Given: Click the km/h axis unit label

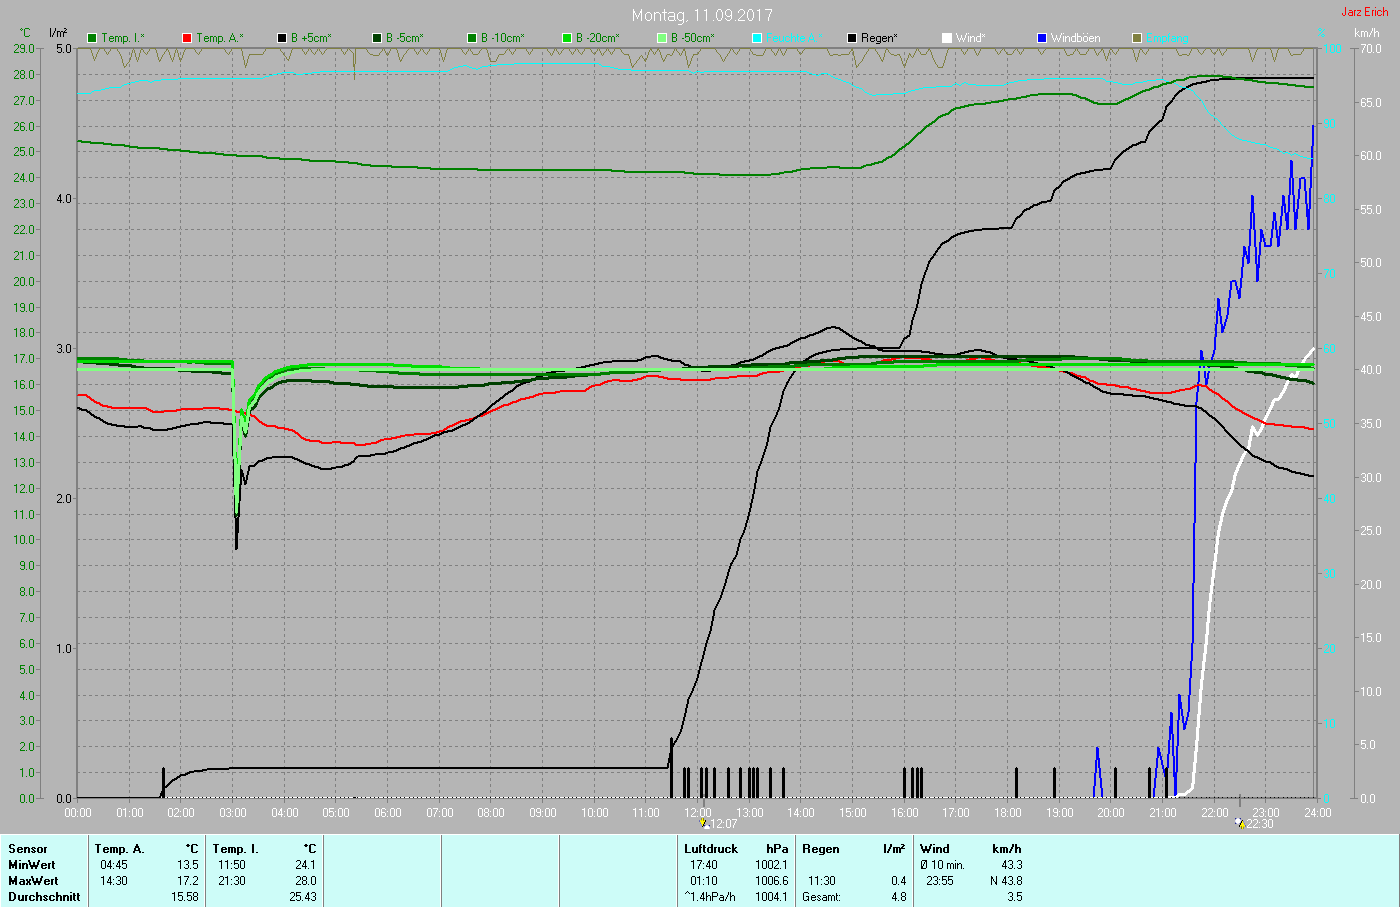Looking at the screenshot, I should point(1367,33).
